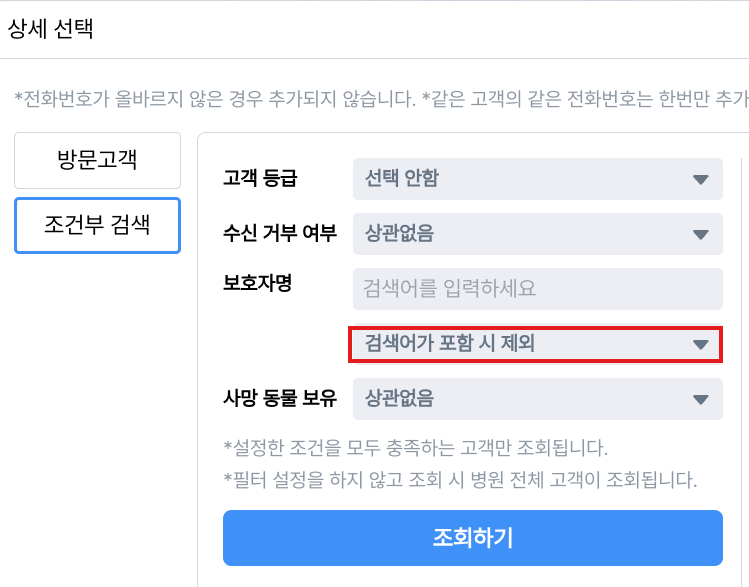Click the arrow icon on 수신 거부 여부 dropdown
The height and width of the screenshot is (587, 749).
point(700,235)
